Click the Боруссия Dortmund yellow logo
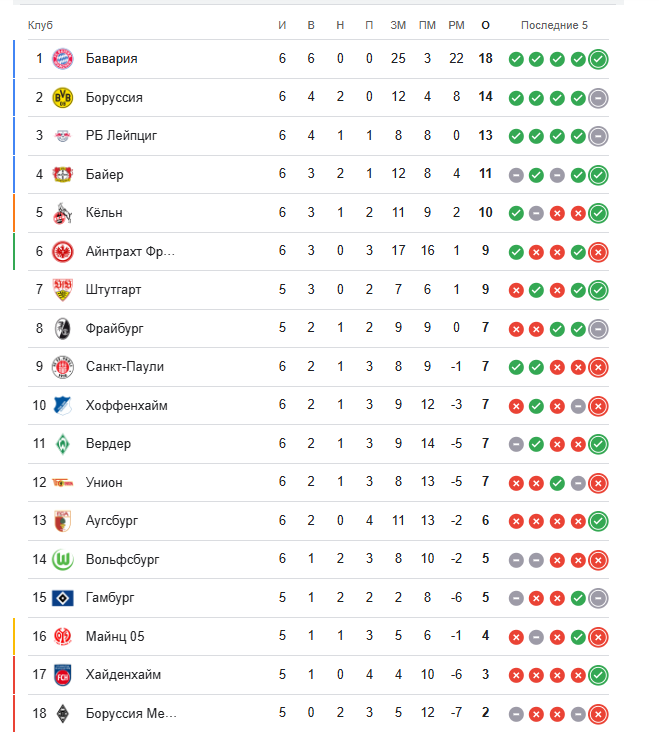659x746 pixels. (63, 97)
